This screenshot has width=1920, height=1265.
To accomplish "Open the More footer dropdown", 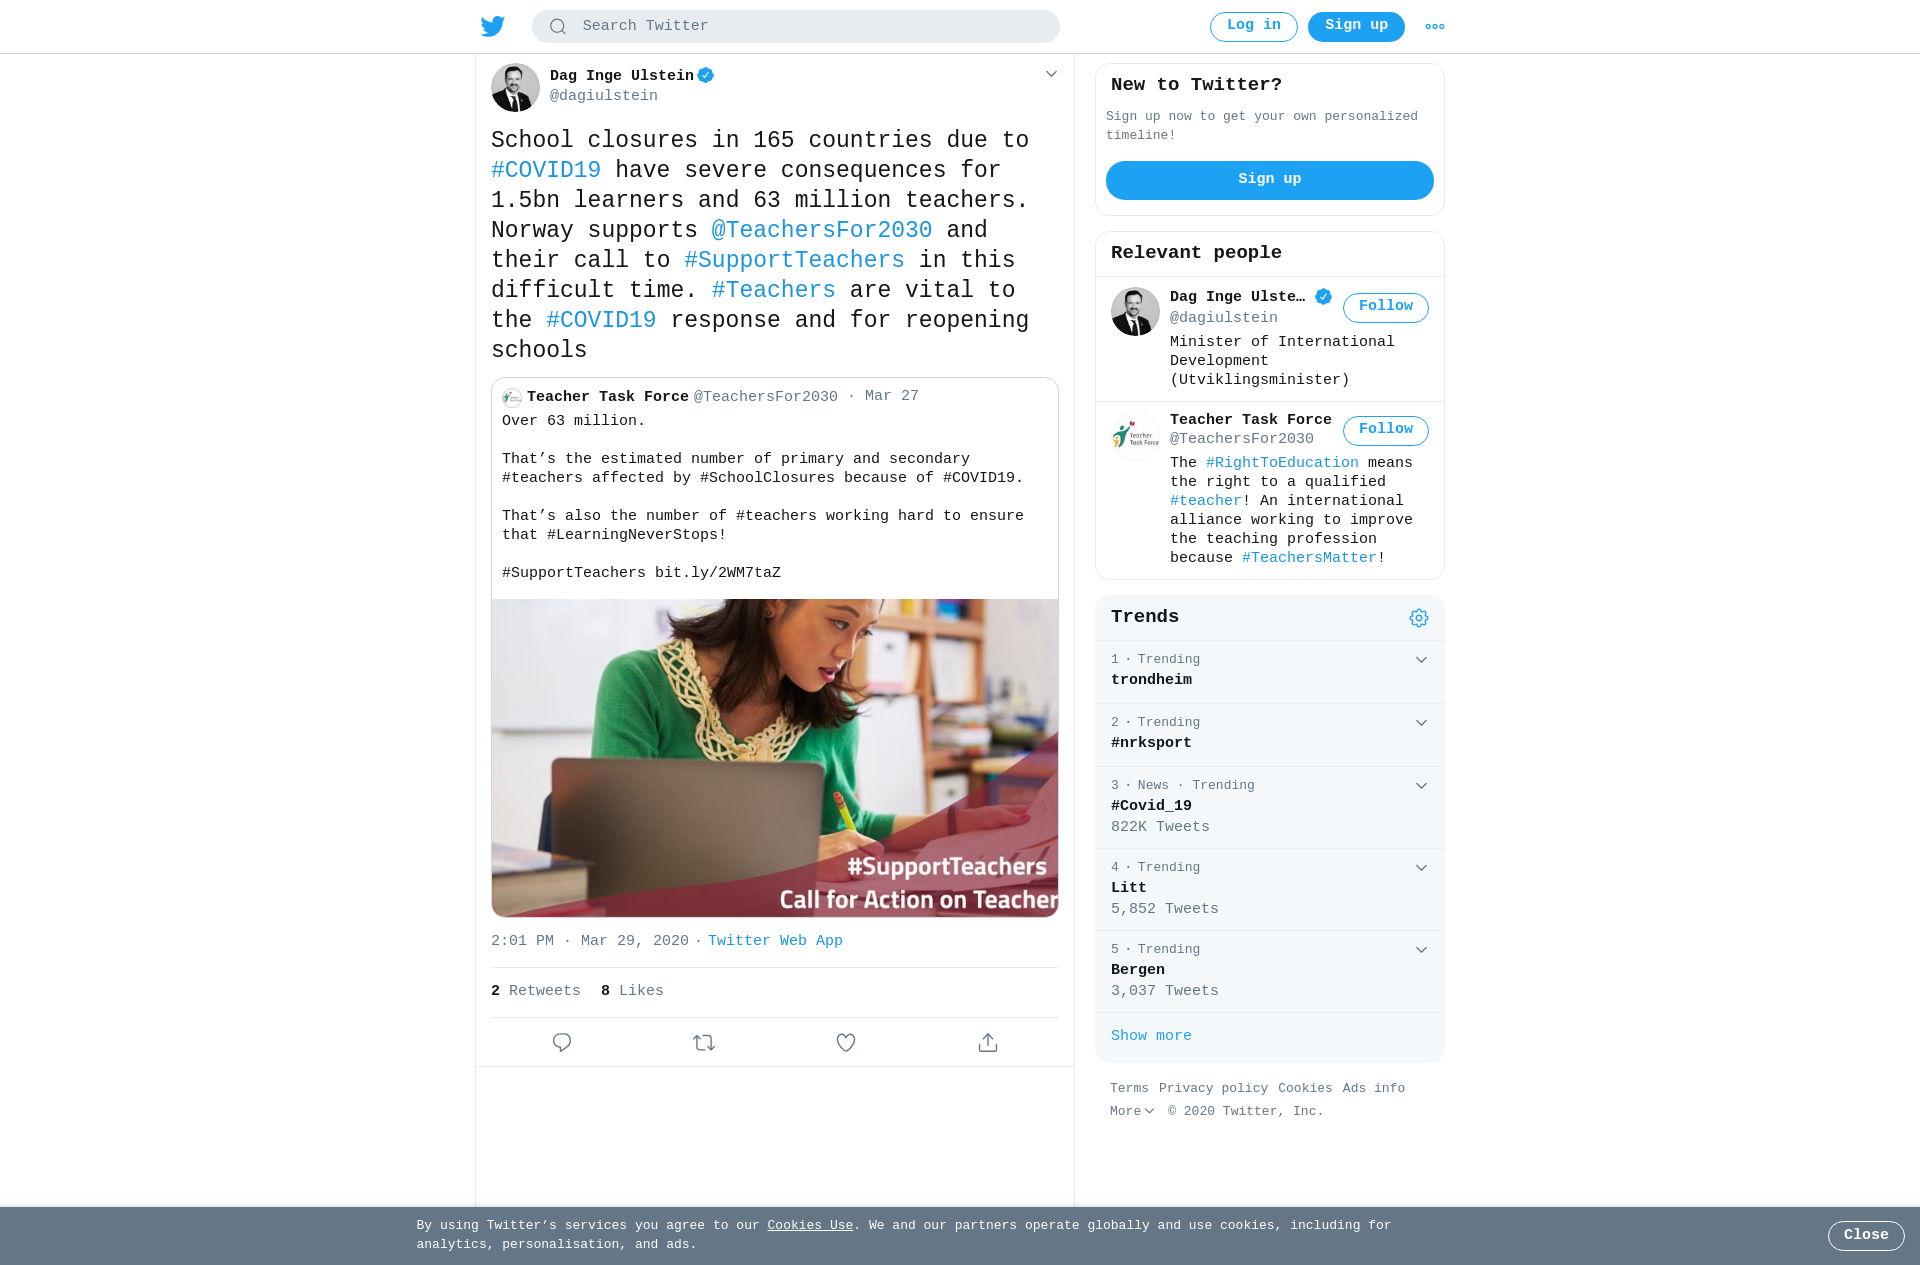I will (1132, 1111).
